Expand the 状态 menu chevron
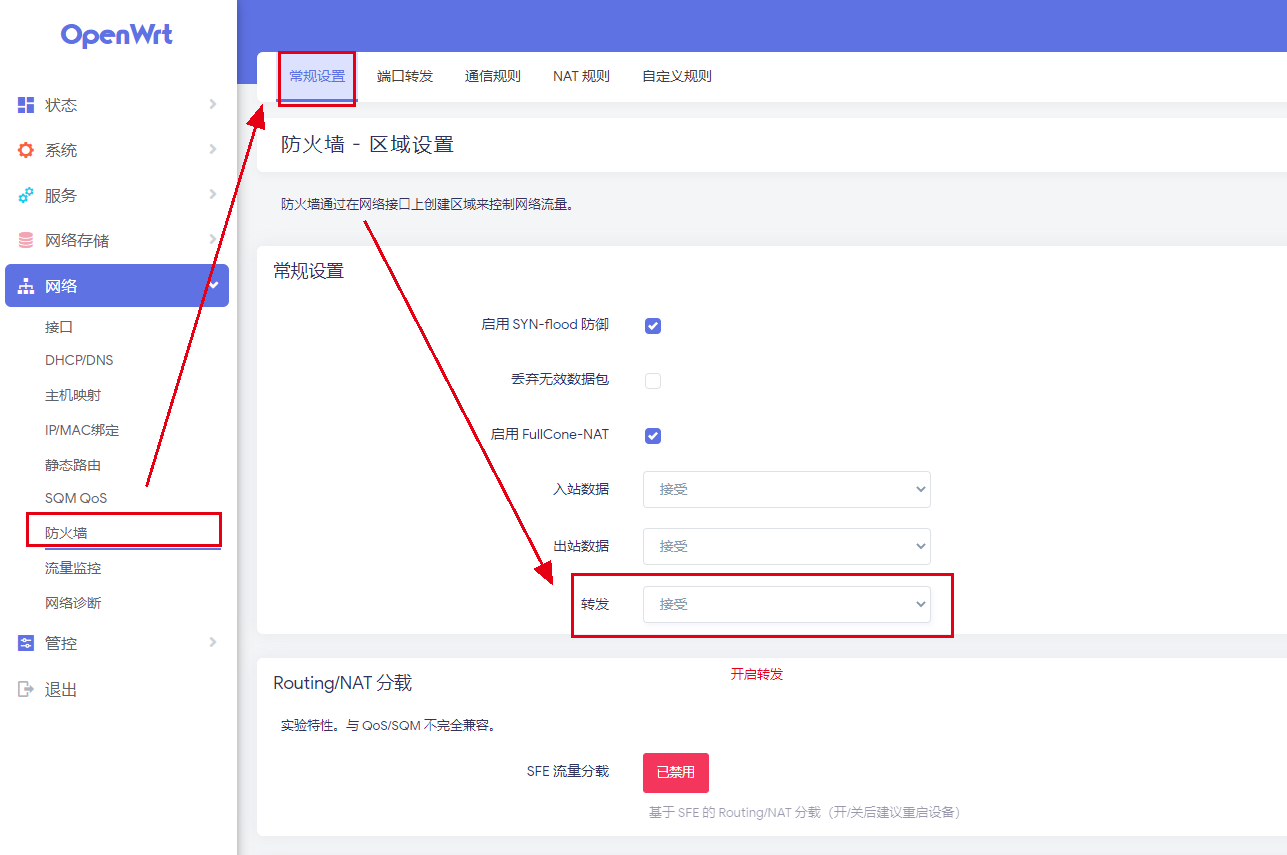 213,104
